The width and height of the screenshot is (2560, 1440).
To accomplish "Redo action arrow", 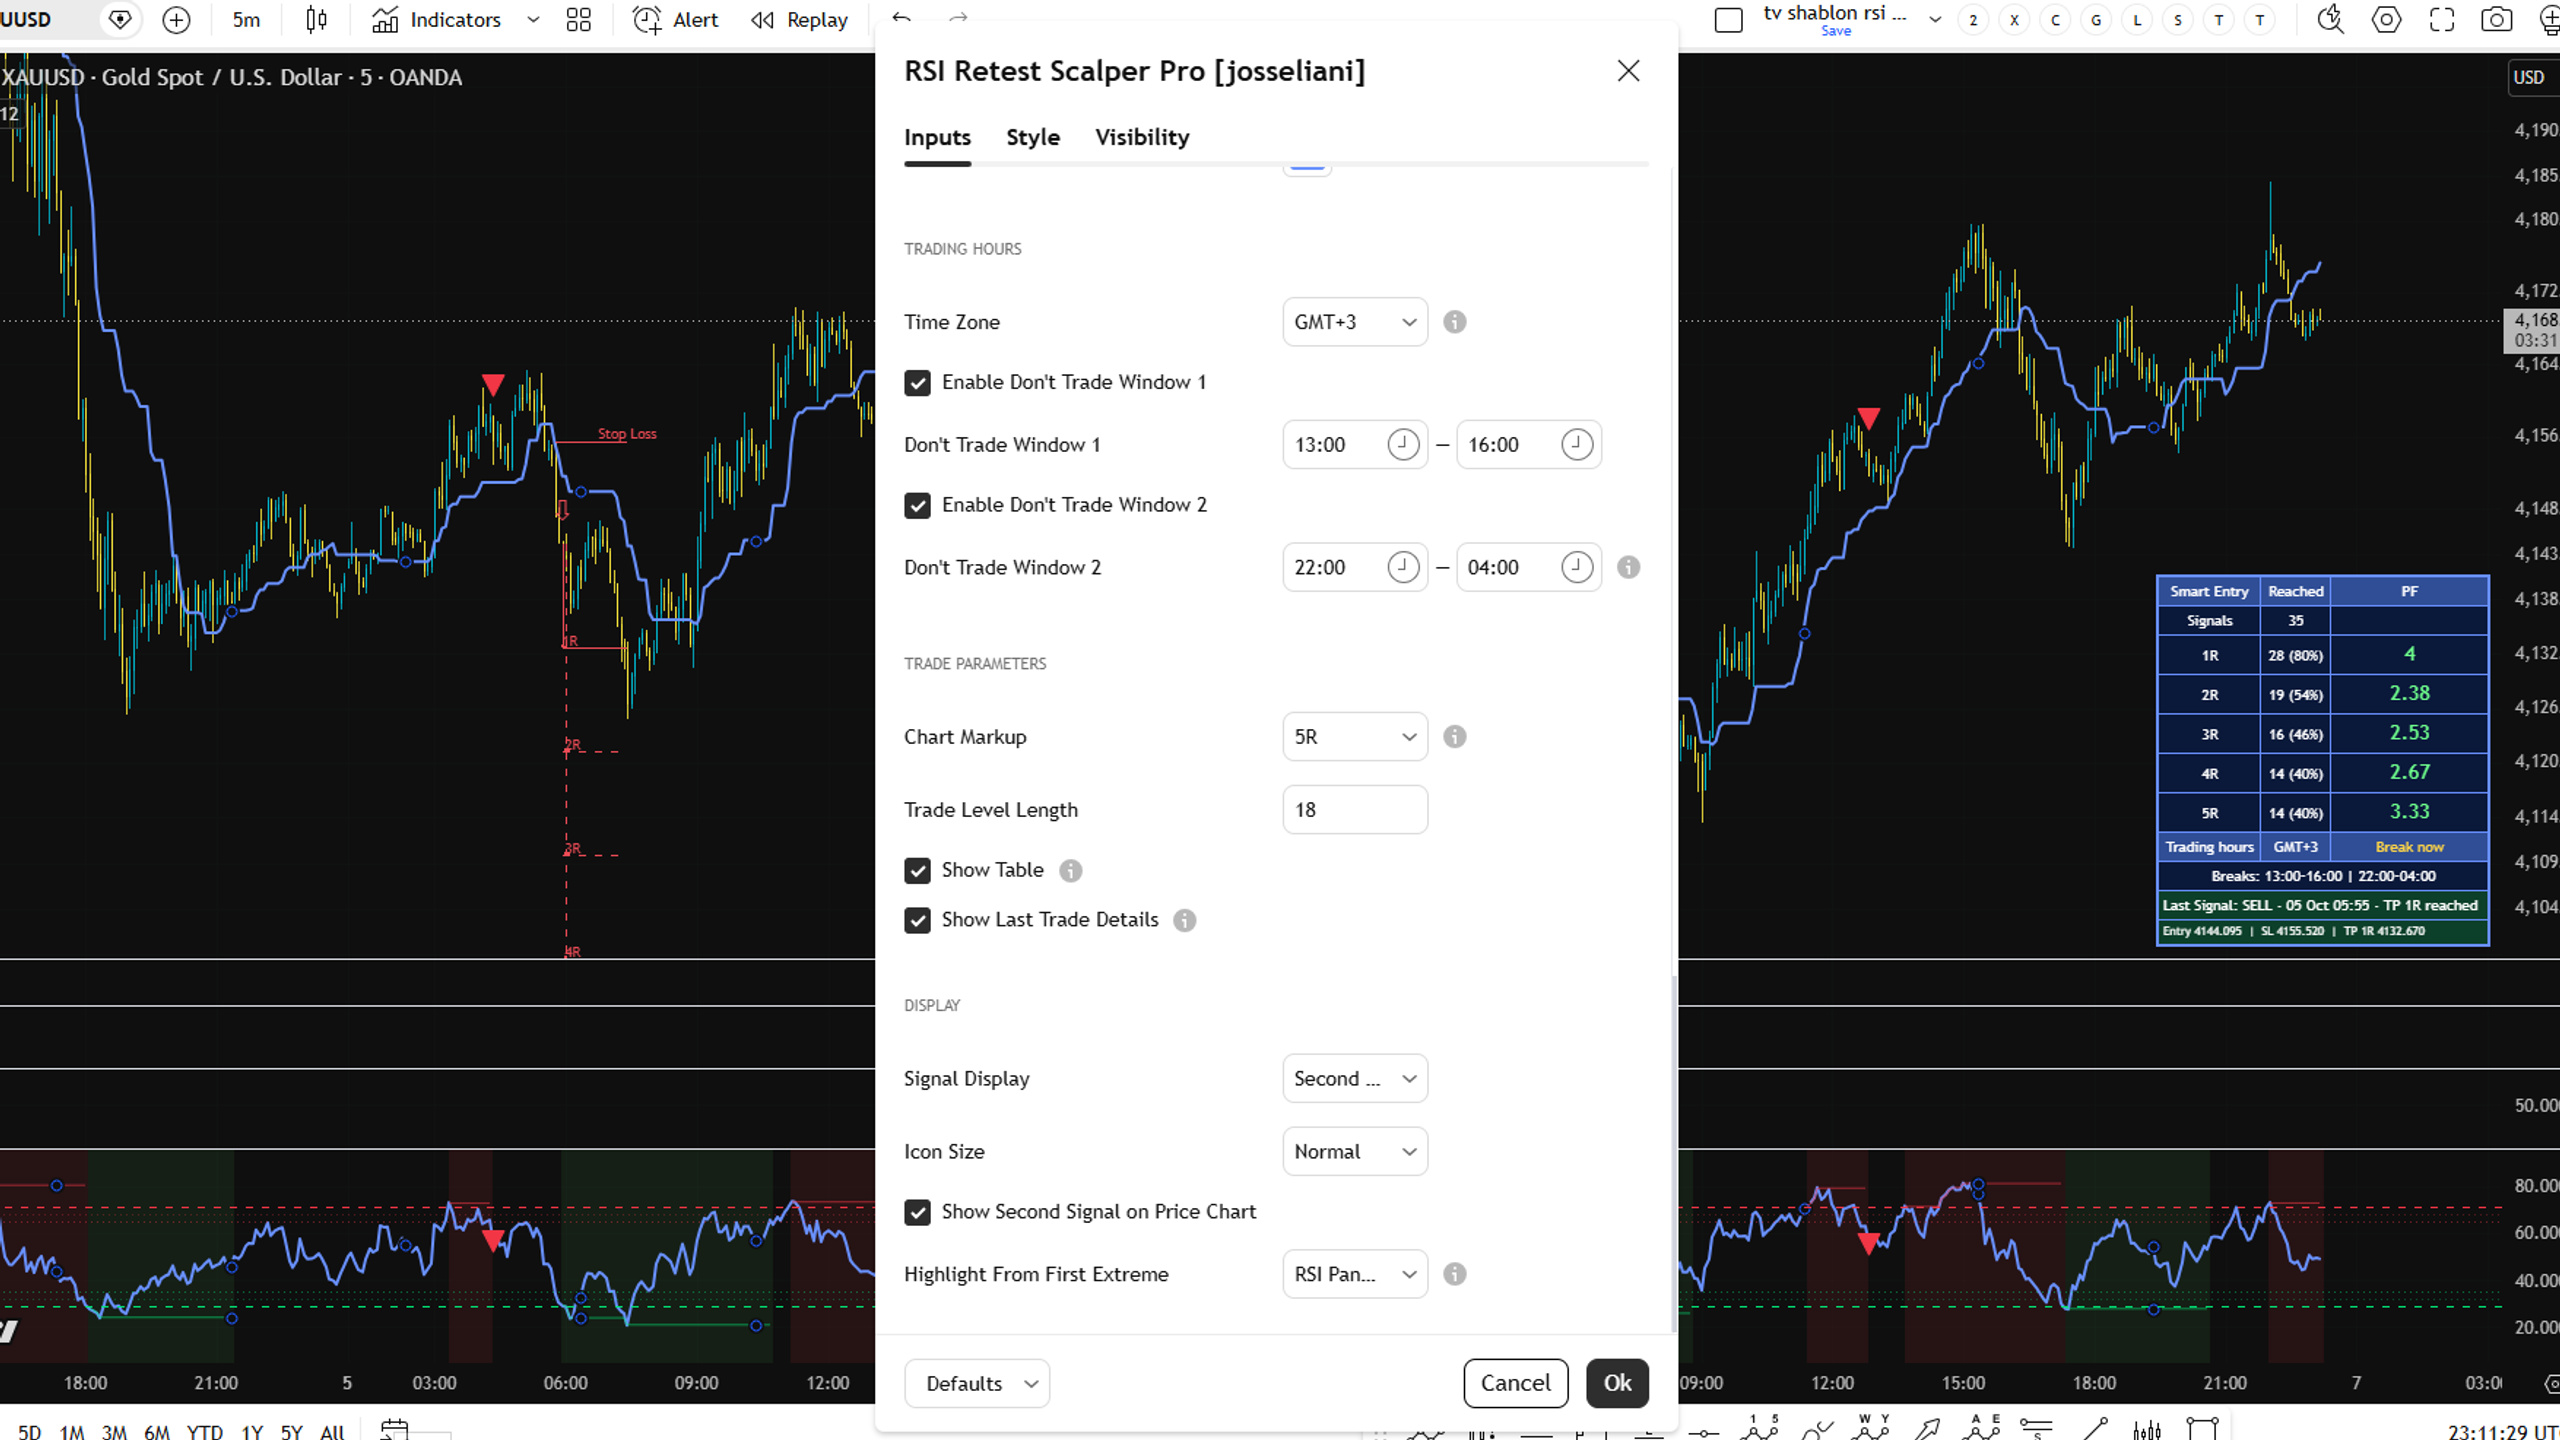I will (x=958, y=18).
